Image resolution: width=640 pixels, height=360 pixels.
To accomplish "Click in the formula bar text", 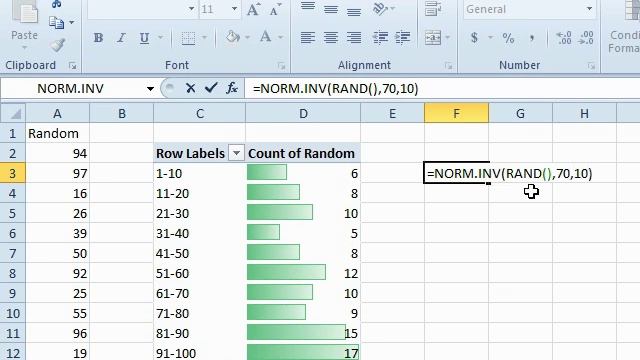I will coord(336,89).
